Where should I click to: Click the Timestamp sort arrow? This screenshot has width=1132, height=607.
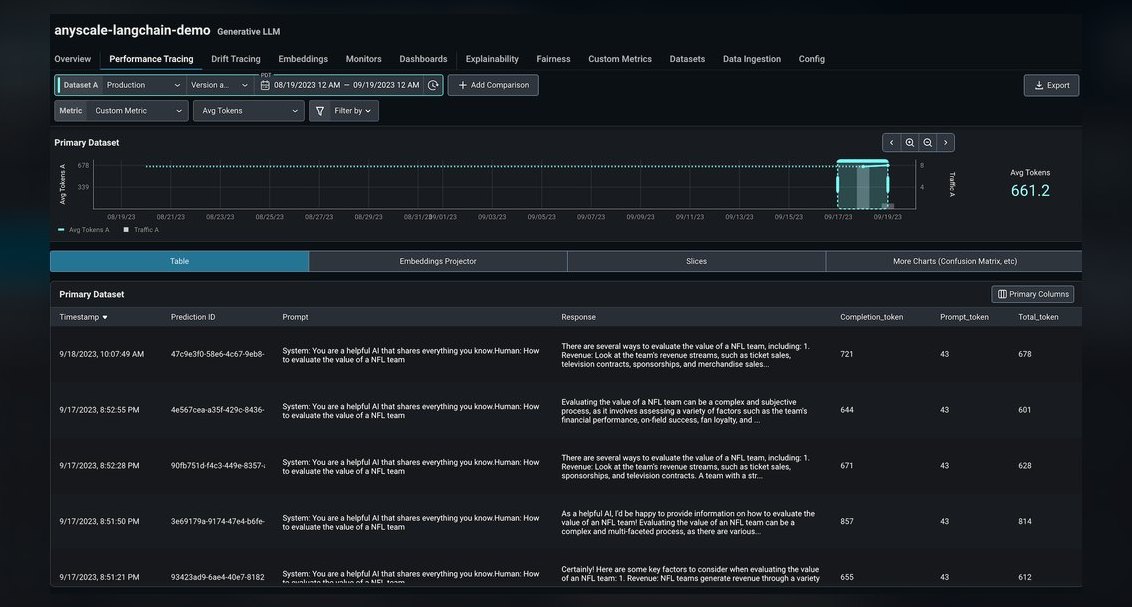[105, 318]
